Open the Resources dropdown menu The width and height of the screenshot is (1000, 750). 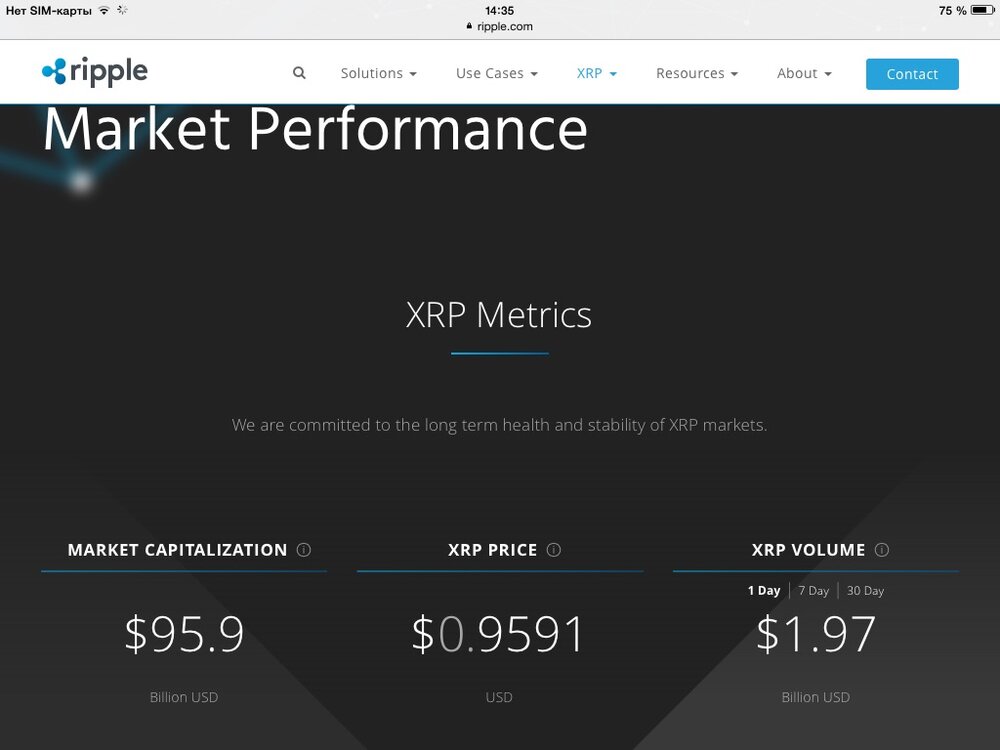(x=696, y=73)
